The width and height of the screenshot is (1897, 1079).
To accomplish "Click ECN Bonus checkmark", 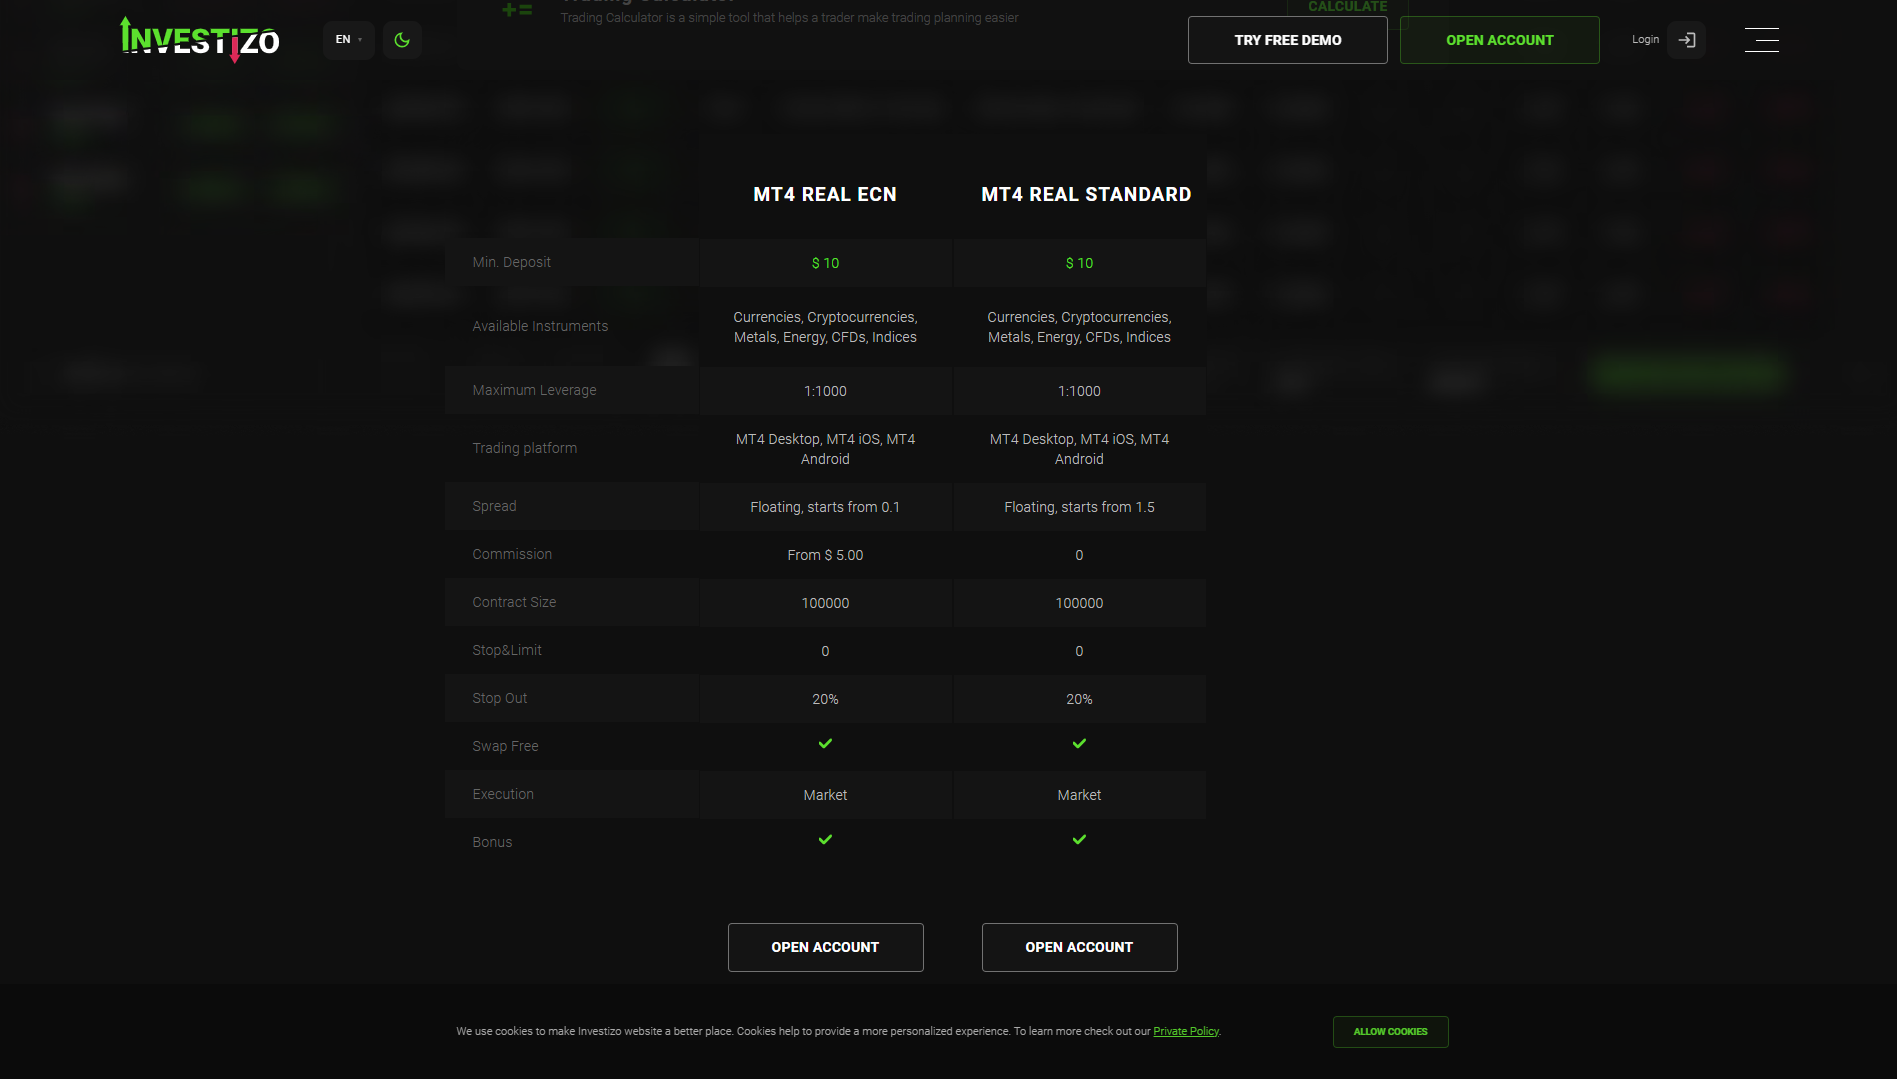I will point(826,839).
